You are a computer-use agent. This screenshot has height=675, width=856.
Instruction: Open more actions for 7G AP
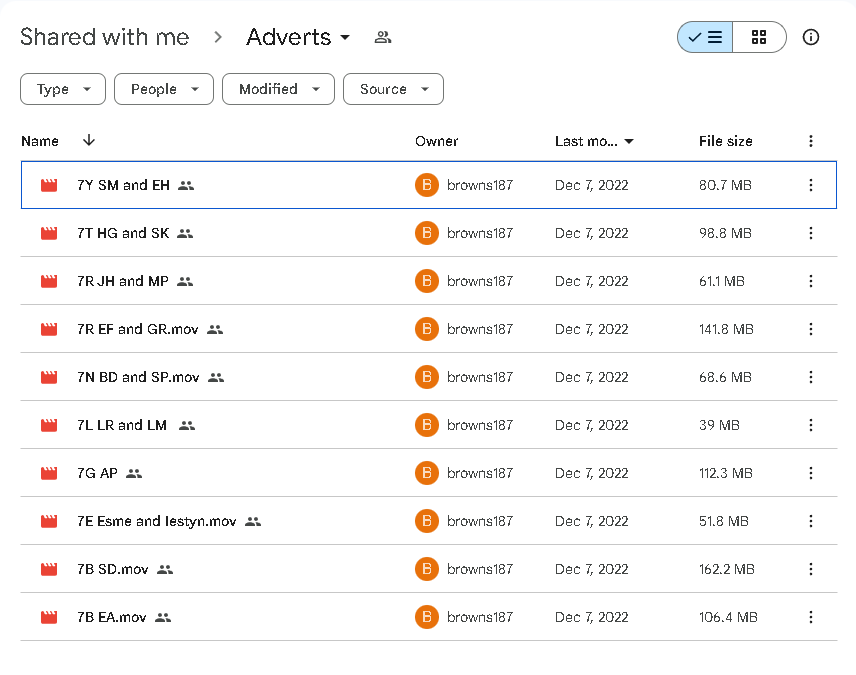point(810,473)
